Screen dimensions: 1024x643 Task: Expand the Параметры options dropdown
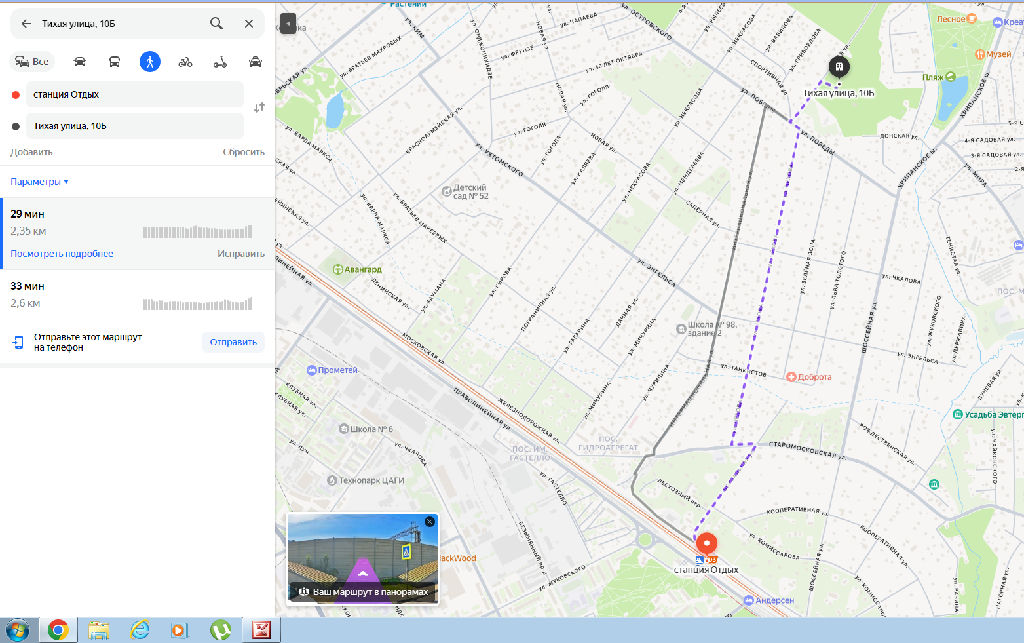click(39, 182)
